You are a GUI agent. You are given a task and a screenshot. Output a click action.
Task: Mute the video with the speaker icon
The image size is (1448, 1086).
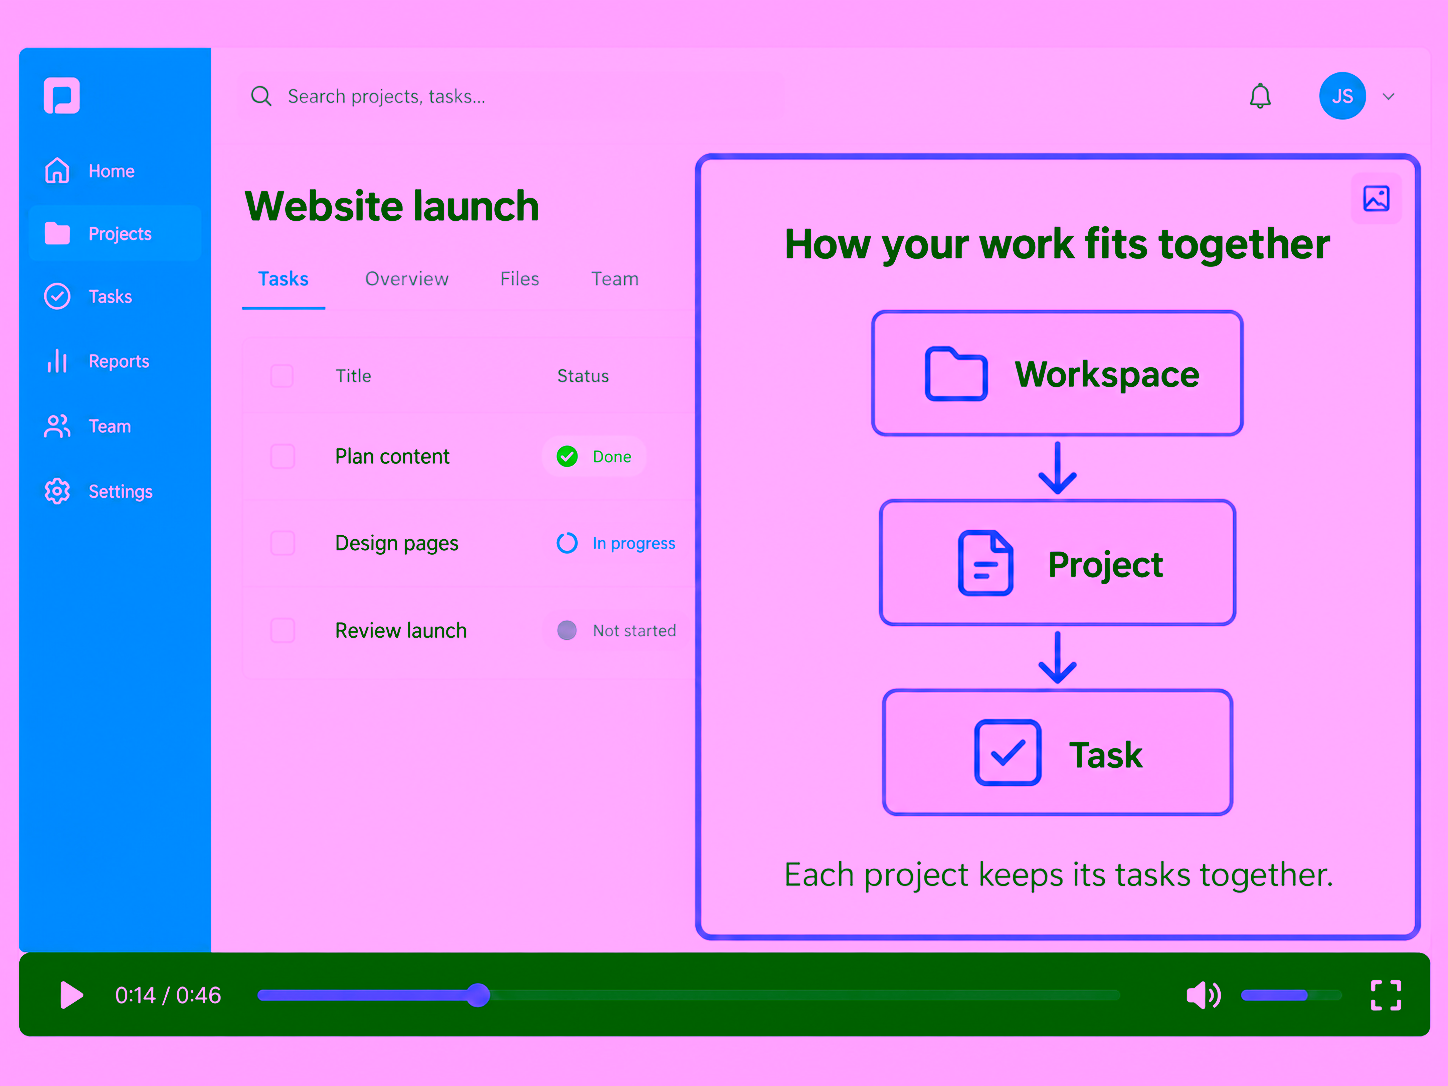(1203, 995)
